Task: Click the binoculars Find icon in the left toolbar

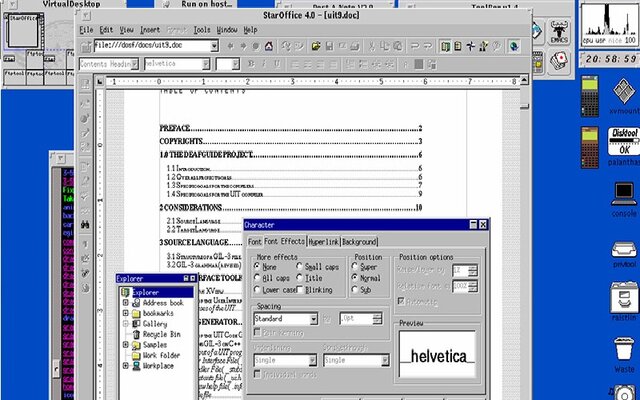Action: pyautogui.click(x=85, y=224)
